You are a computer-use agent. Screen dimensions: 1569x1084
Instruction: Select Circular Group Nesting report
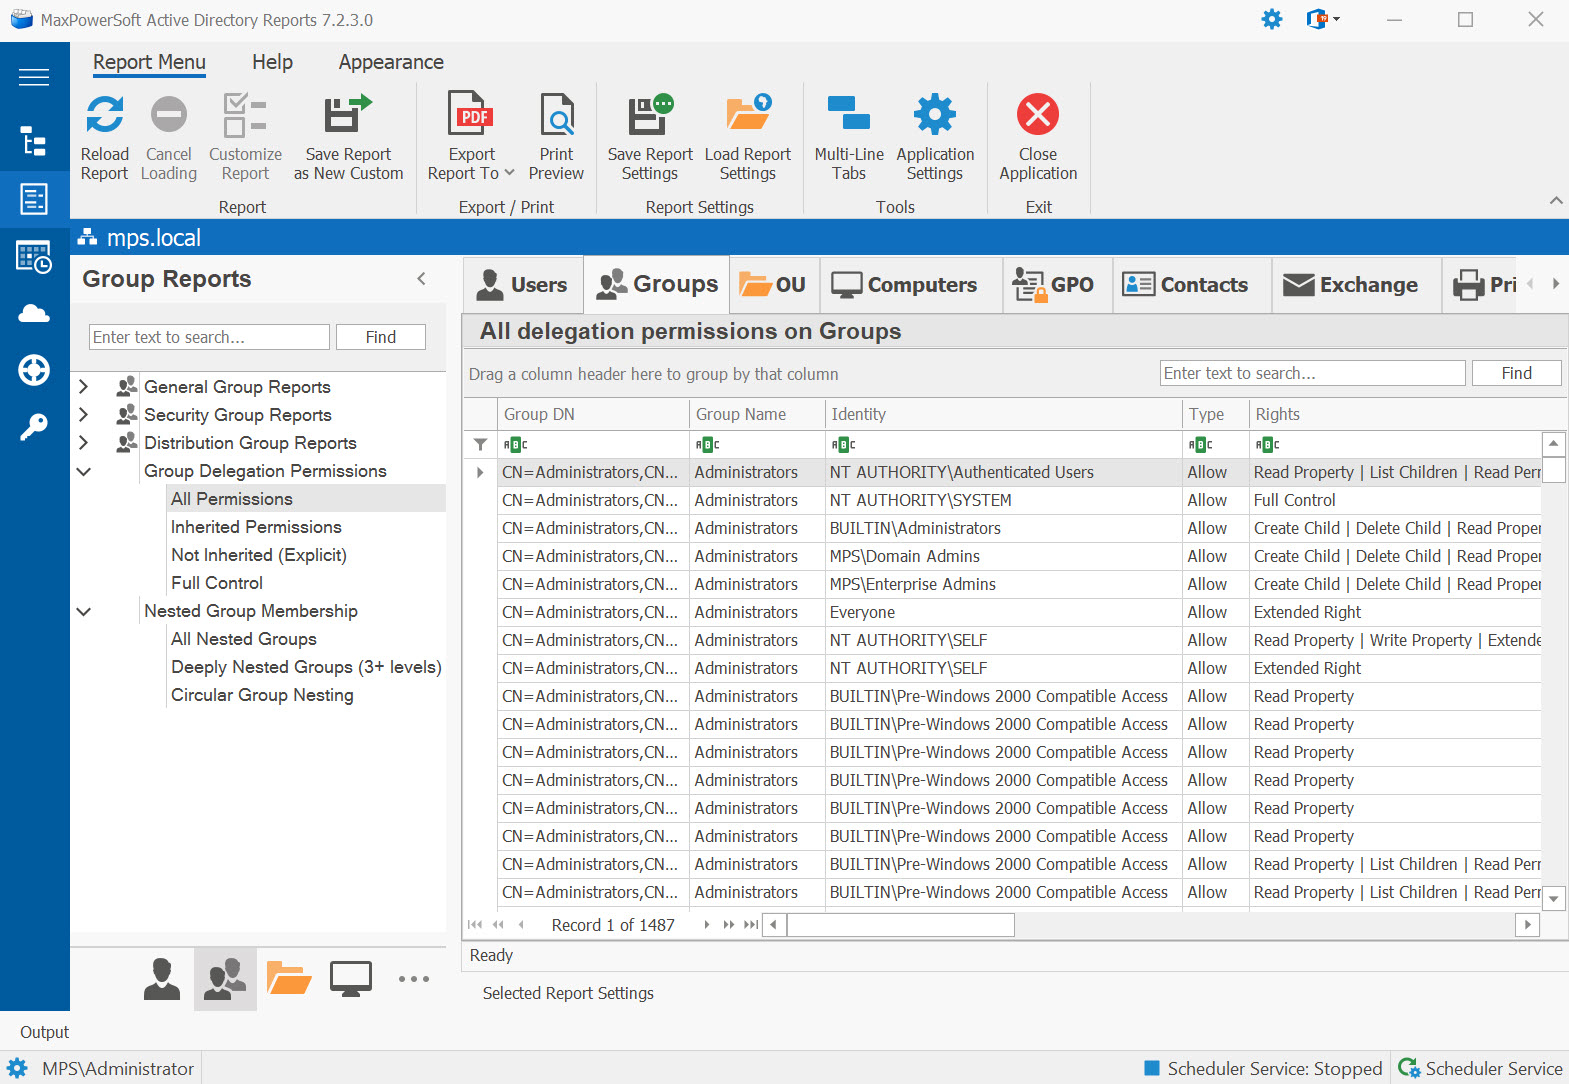pyautogui.click(x=262, y=695)
